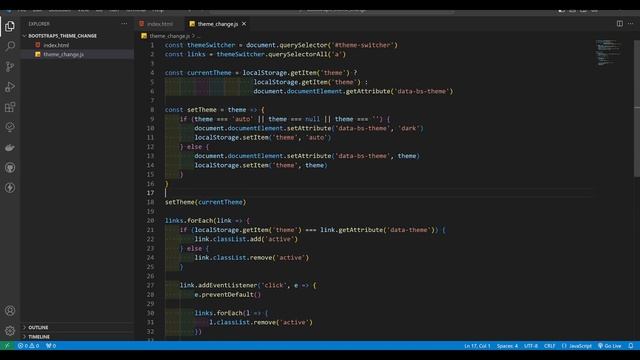Screen dimensions: 640x360
Task: Click the split editor icon
Action: pyautogui.click(x=620, y=24)
